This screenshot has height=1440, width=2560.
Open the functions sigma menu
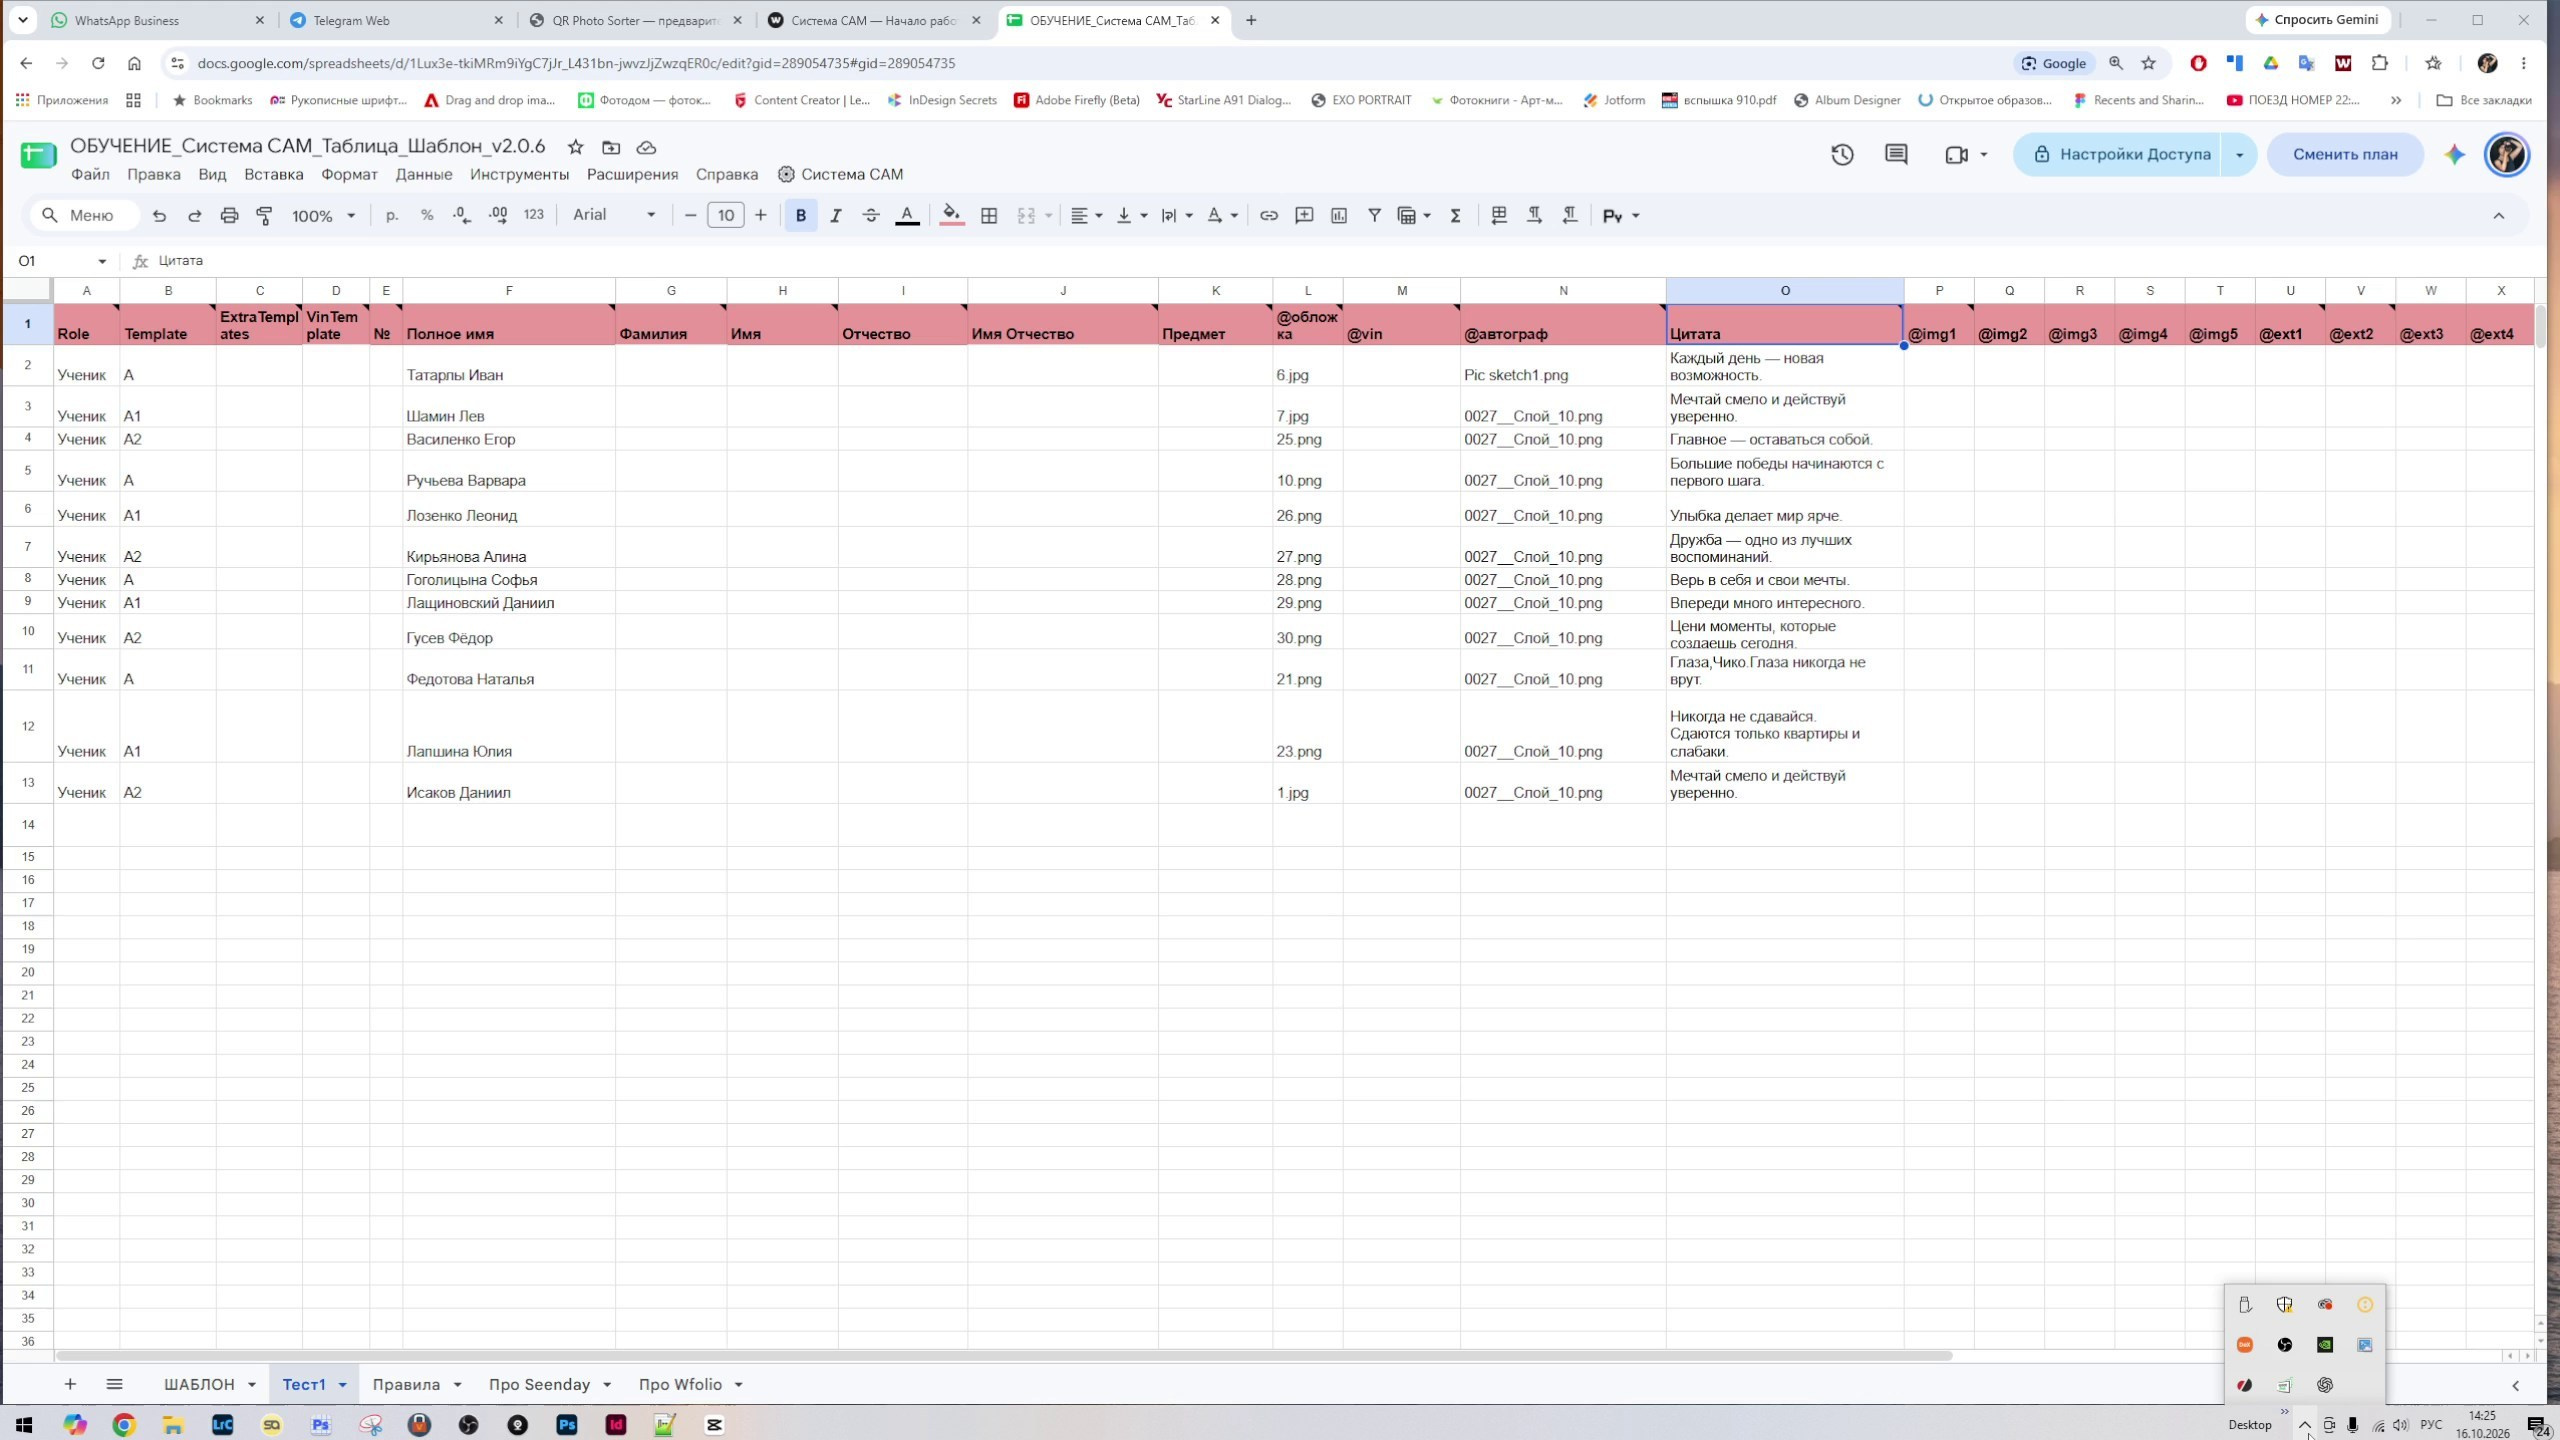coord(1456,215)
